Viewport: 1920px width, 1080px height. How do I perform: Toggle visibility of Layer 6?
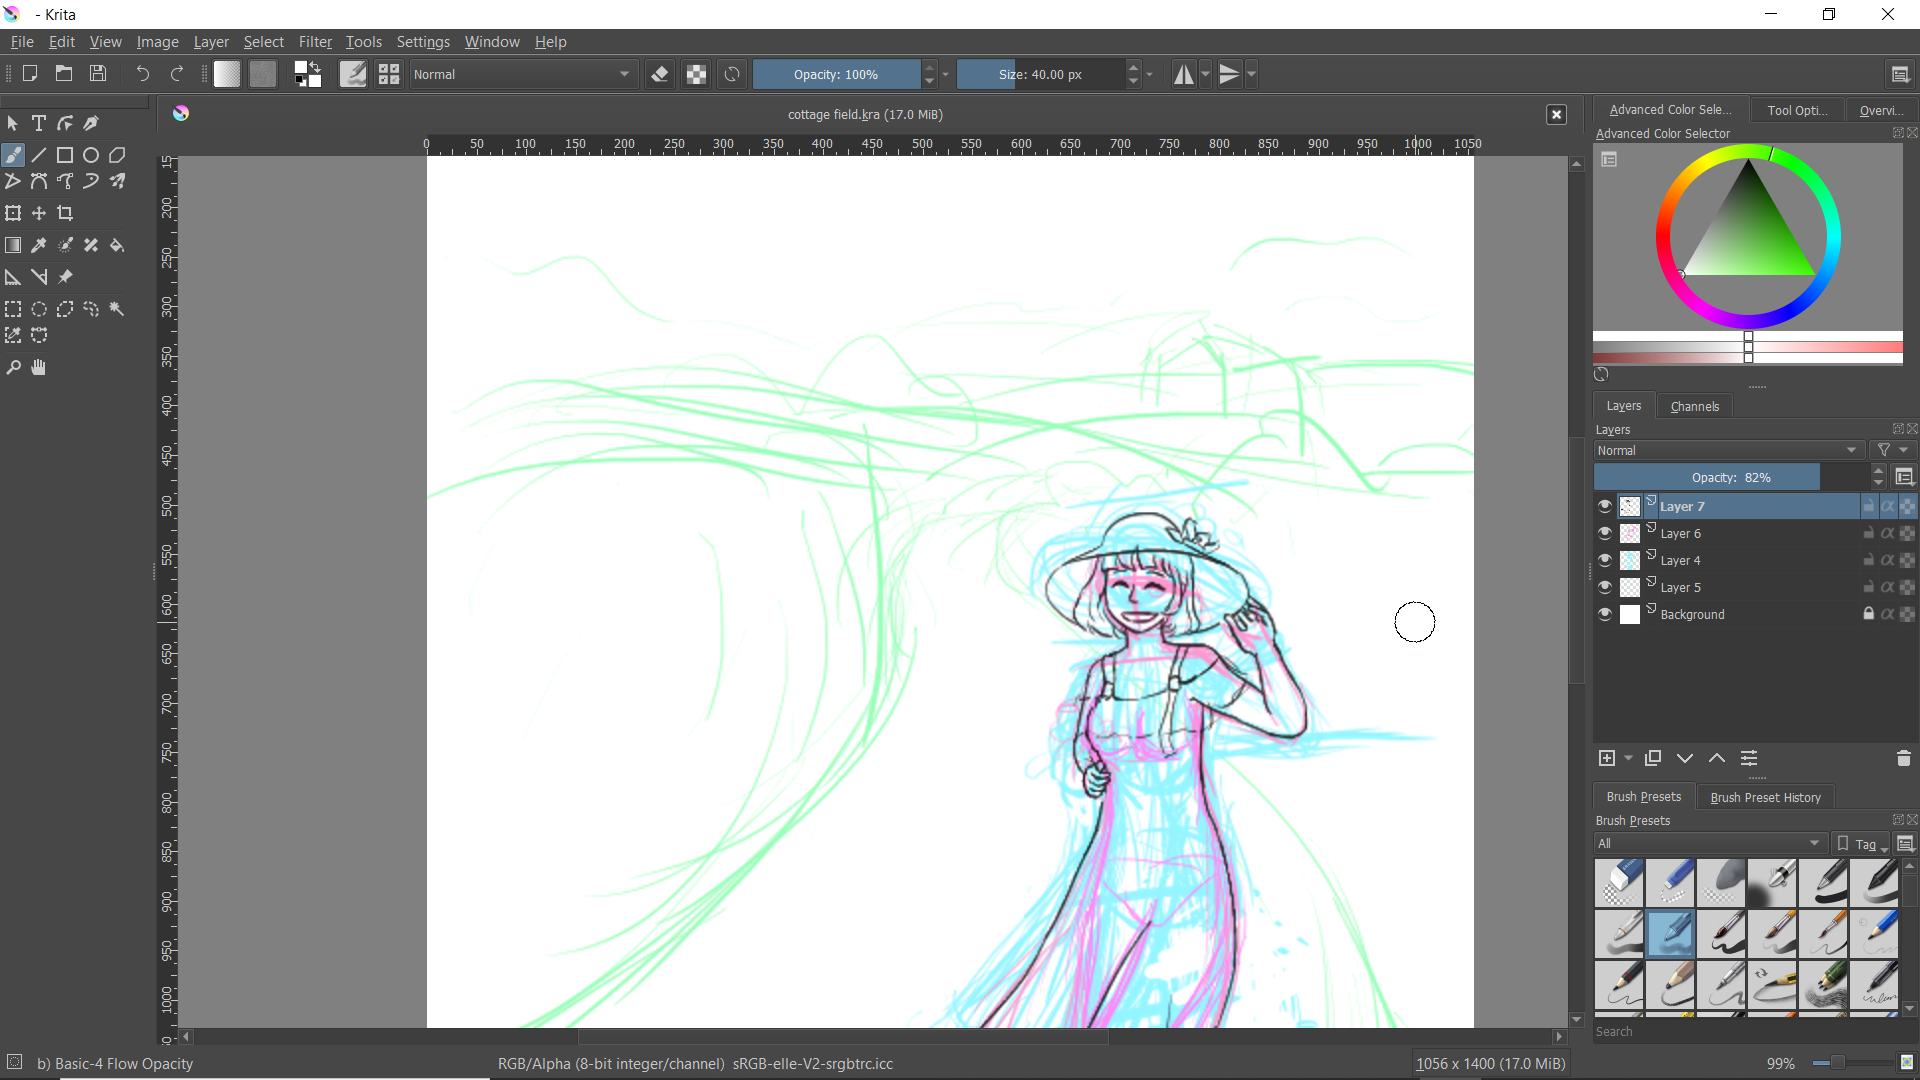pos(1605,533)
